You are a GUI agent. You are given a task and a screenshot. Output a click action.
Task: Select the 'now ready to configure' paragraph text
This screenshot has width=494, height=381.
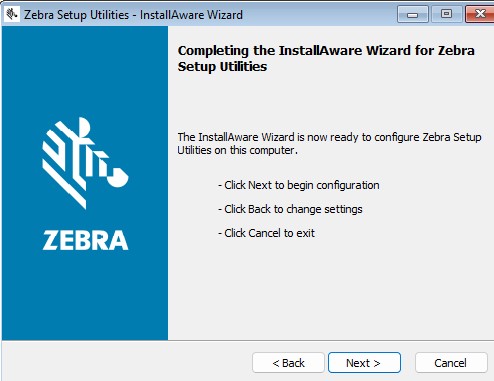[329, 144]
